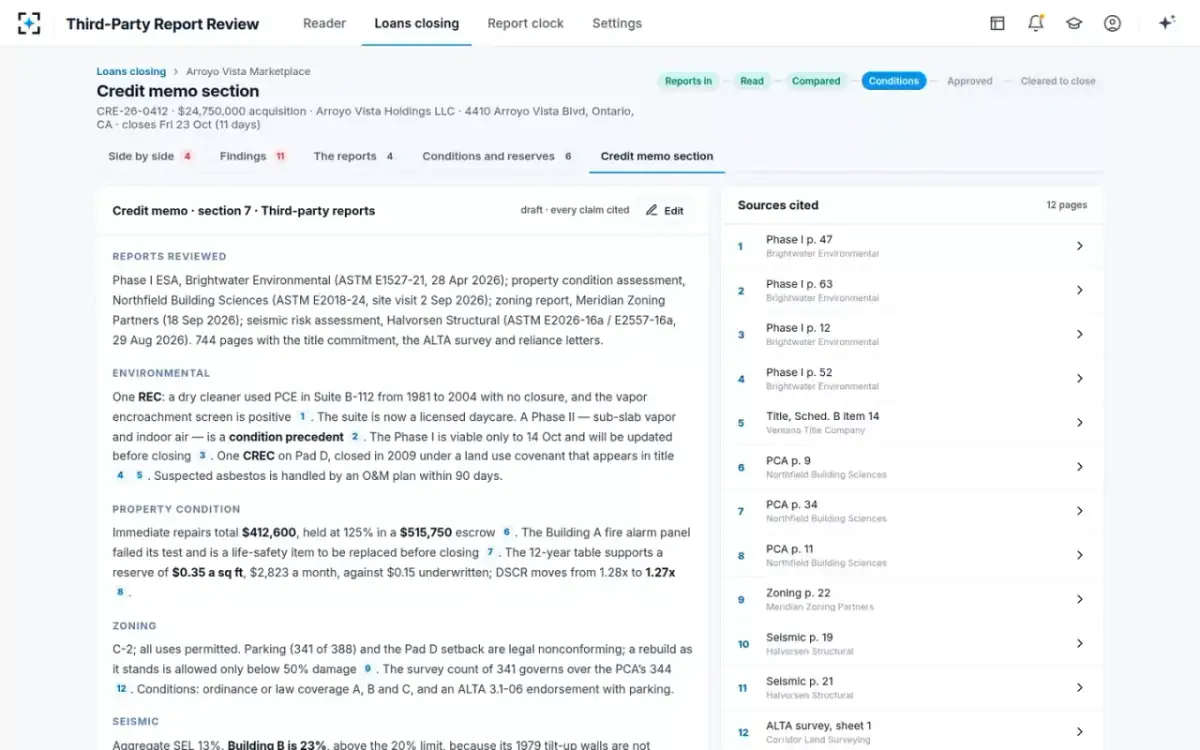Select the Cleared to close stage
1200x750 pixels.
1058,81
